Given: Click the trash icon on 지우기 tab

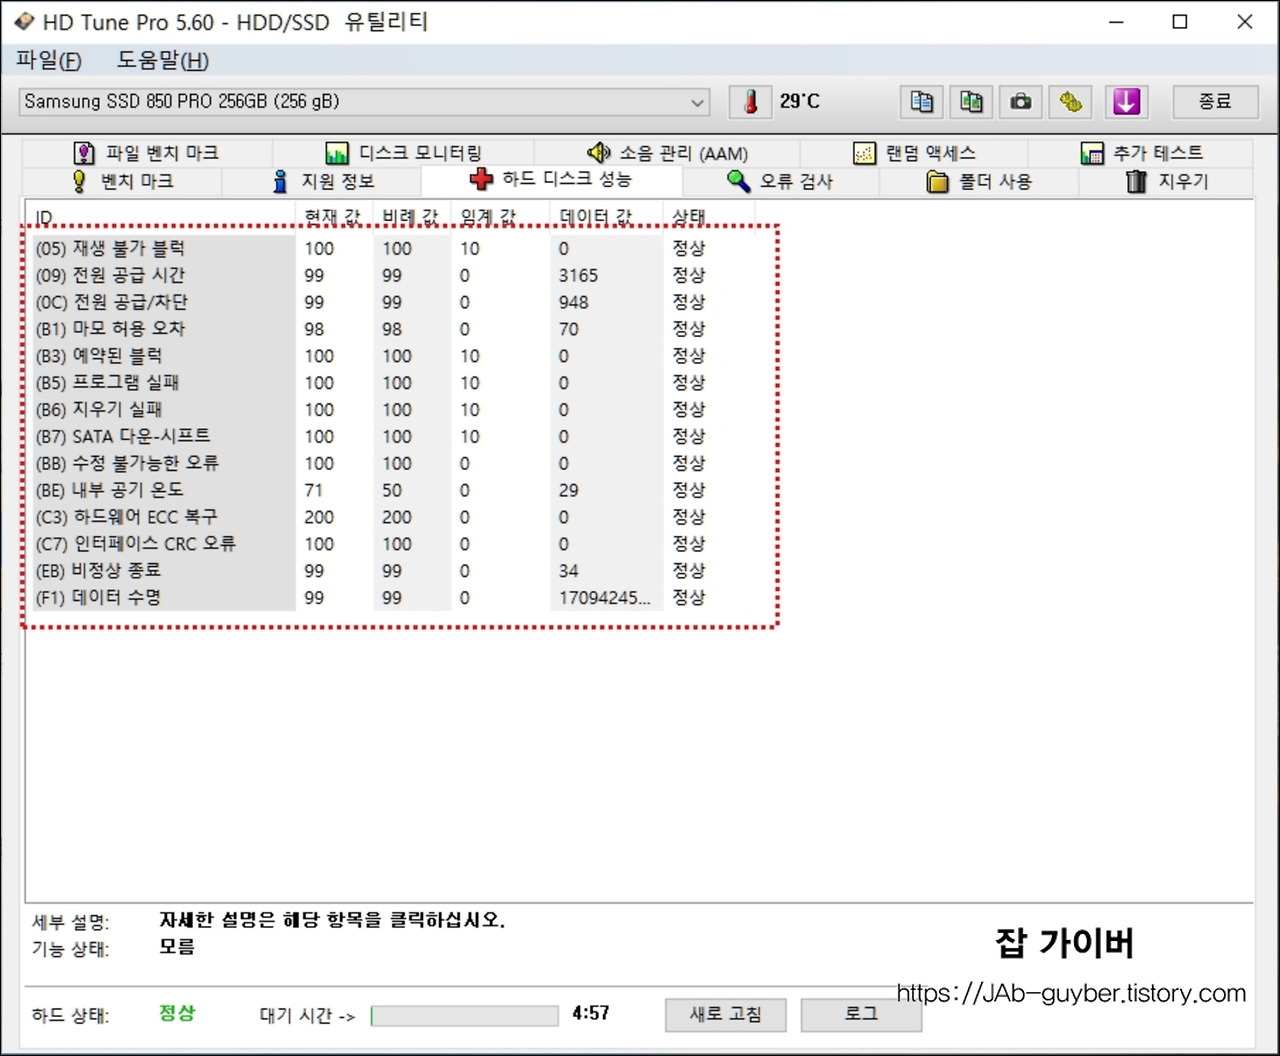Looking at the screenshot, I should point(1135,181).
